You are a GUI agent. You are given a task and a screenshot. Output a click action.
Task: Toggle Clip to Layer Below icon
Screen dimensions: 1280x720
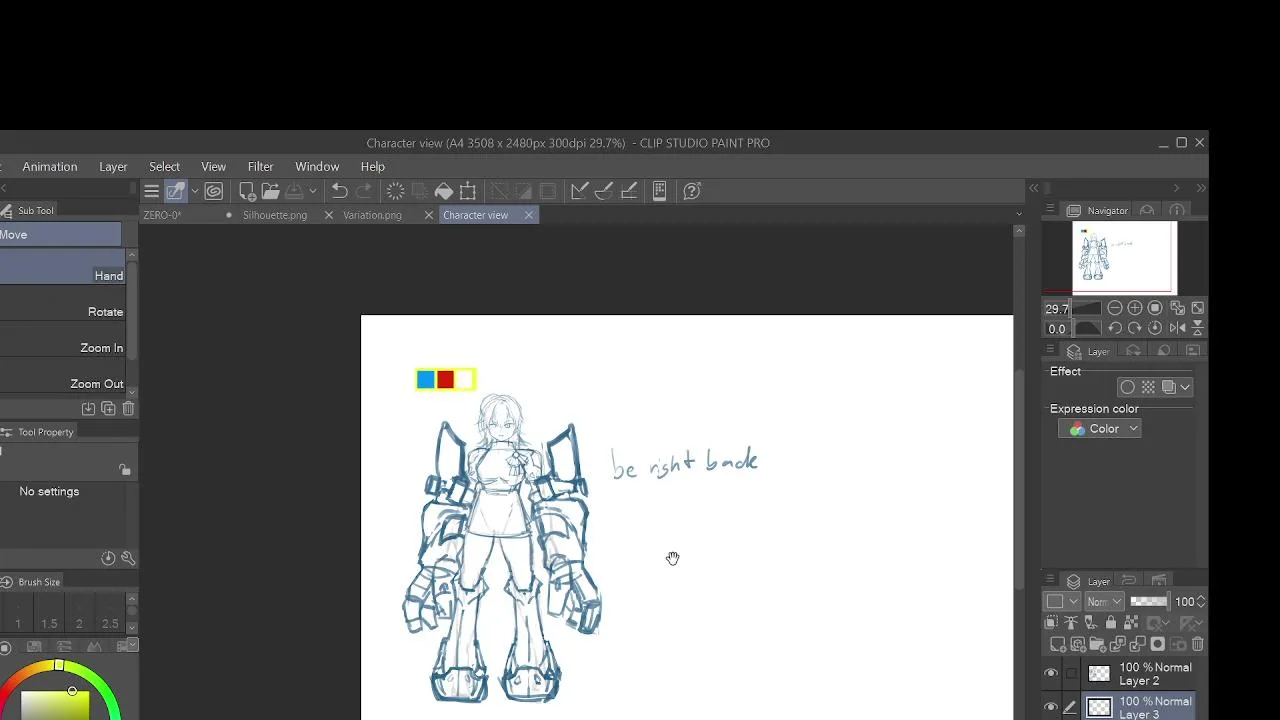click(1051, 623)
